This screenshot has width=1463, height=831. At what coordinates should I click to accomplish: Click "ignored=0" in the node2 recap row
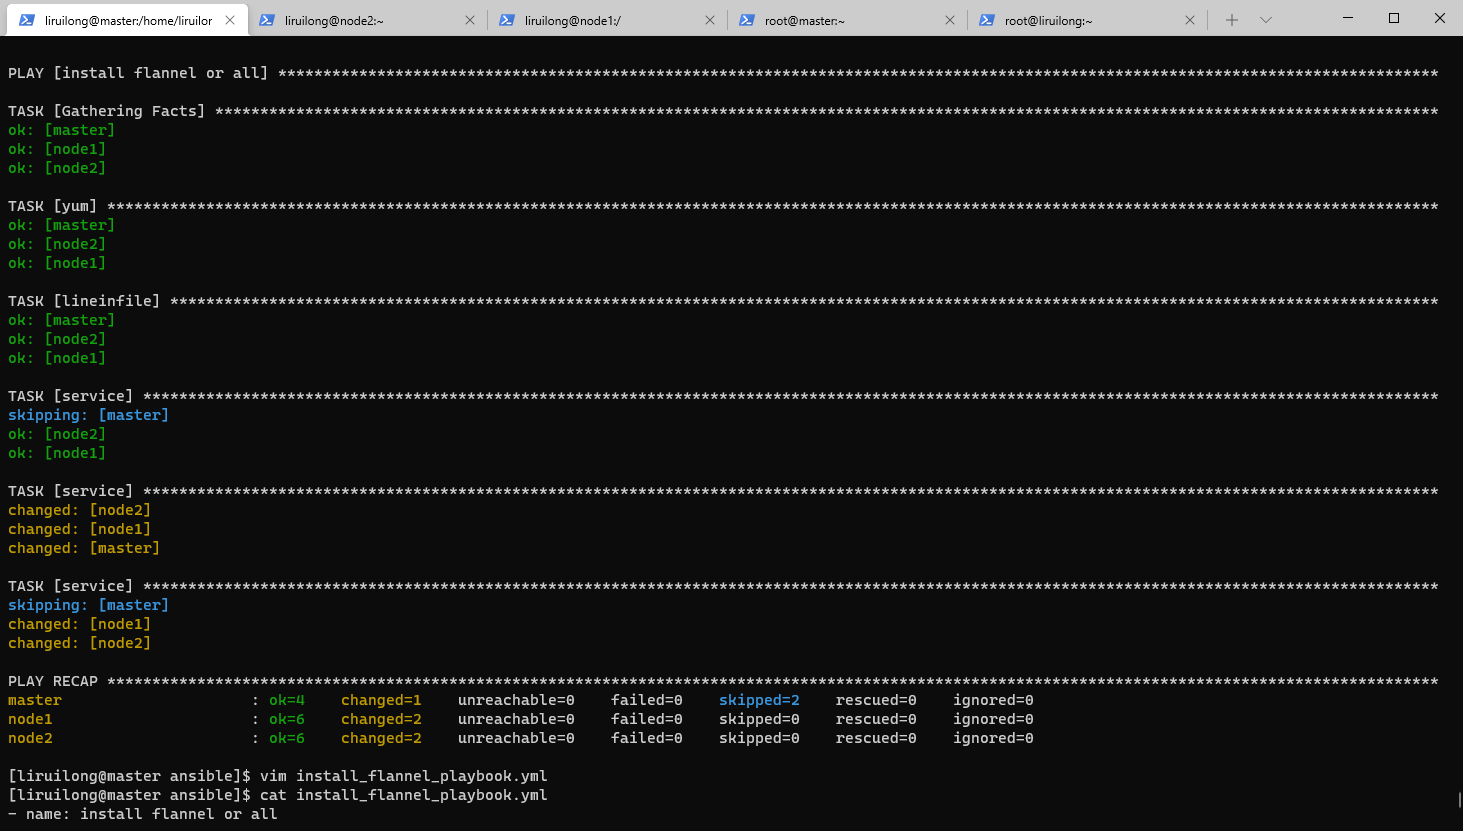993,738
